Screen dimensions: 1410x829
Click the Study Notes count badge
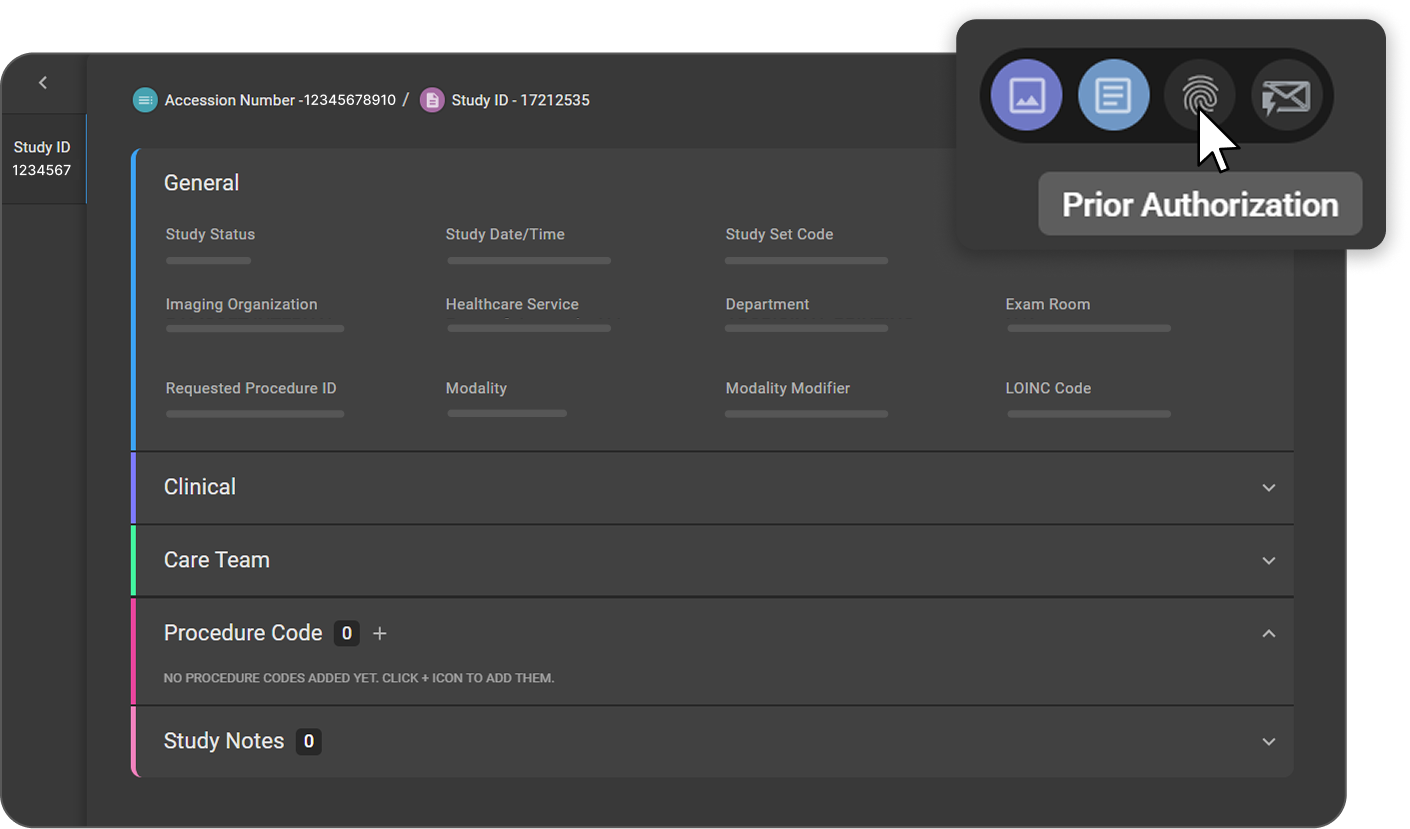click(308, 741)
